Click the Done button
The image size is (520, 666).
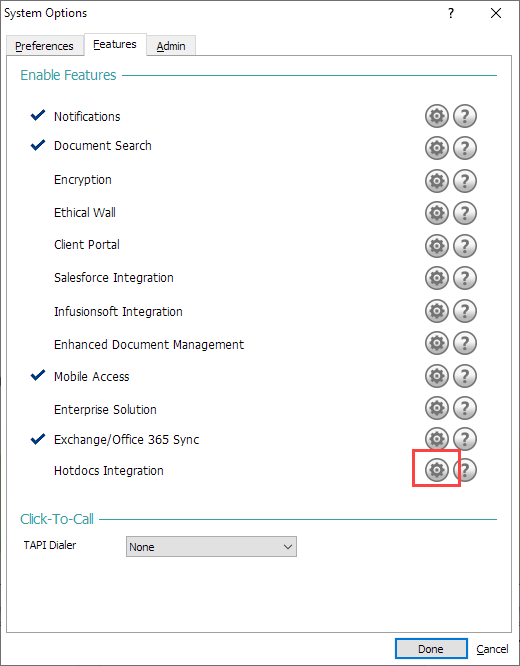point(431,649)
